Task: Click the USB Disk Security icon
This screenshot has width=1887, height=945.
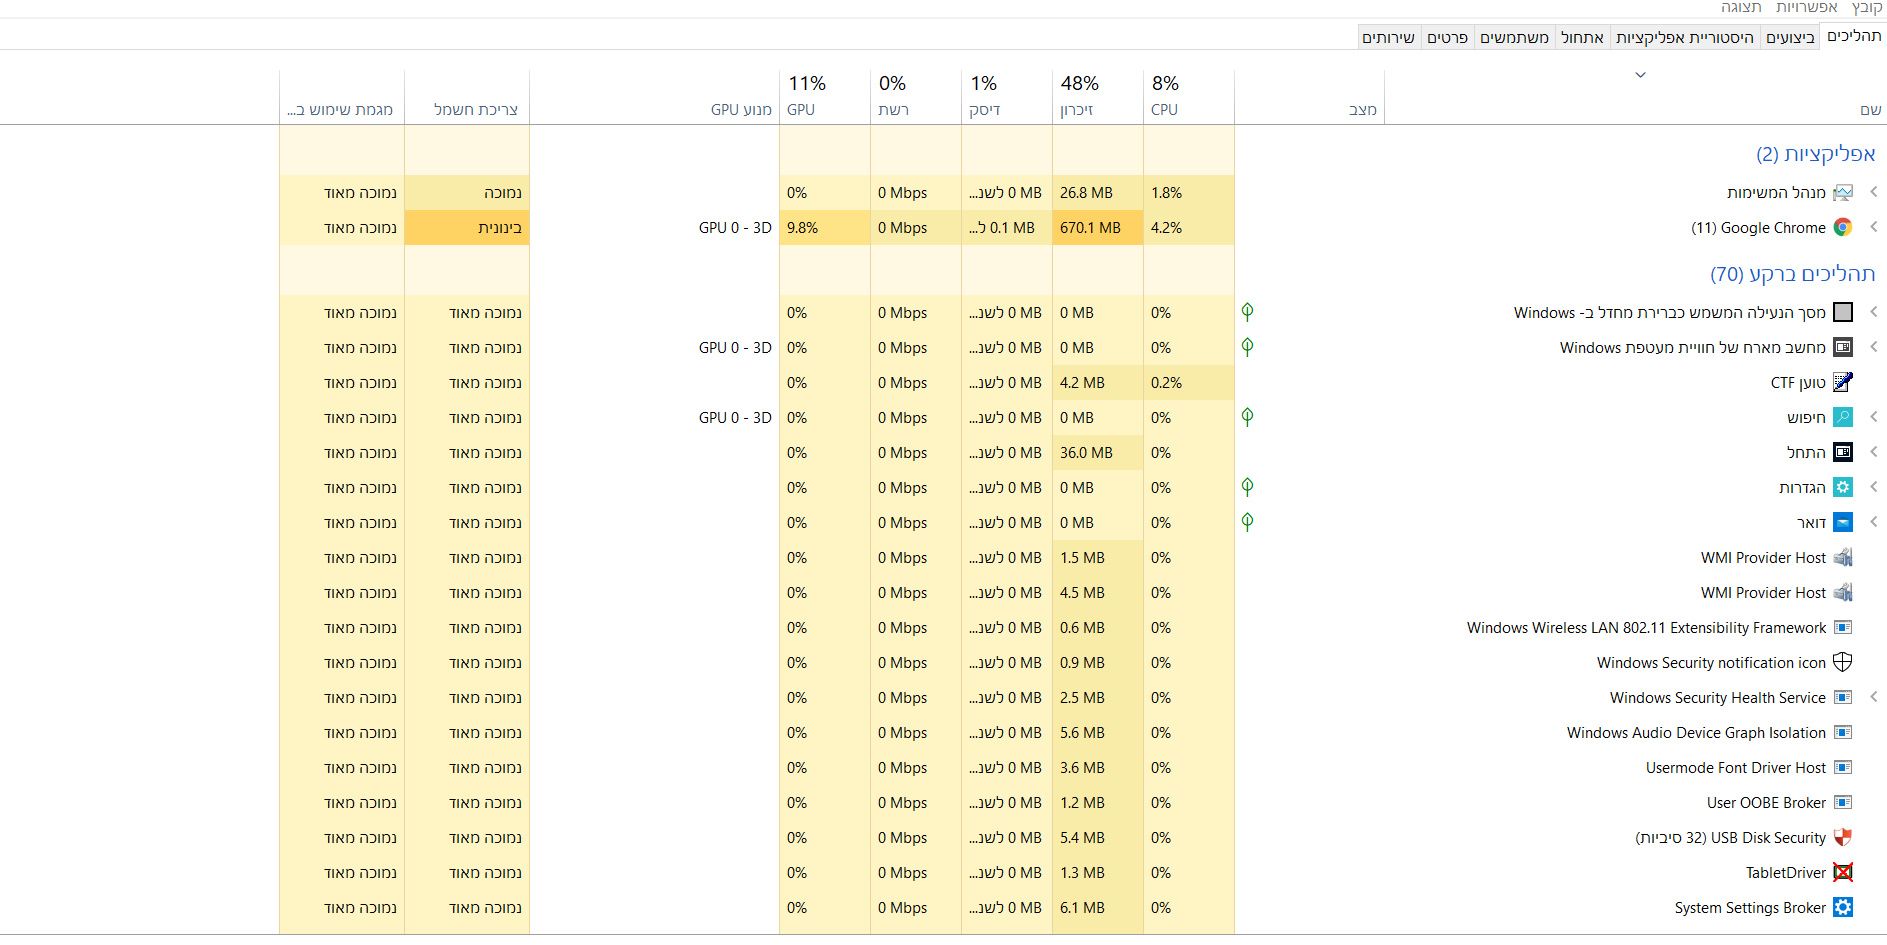Action: click(x=1842, y=838)
